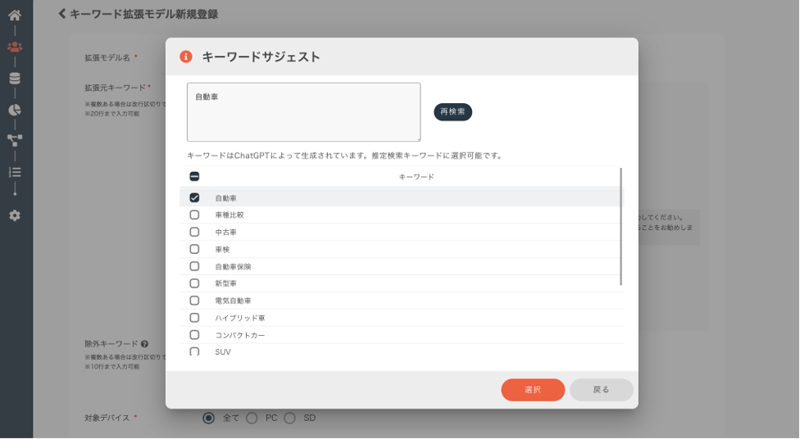Go back via arrow beside キーワード拡張モデル新規登録
Image resolution: width=800 pixels, height=439 pixels.
coord(62,14)
